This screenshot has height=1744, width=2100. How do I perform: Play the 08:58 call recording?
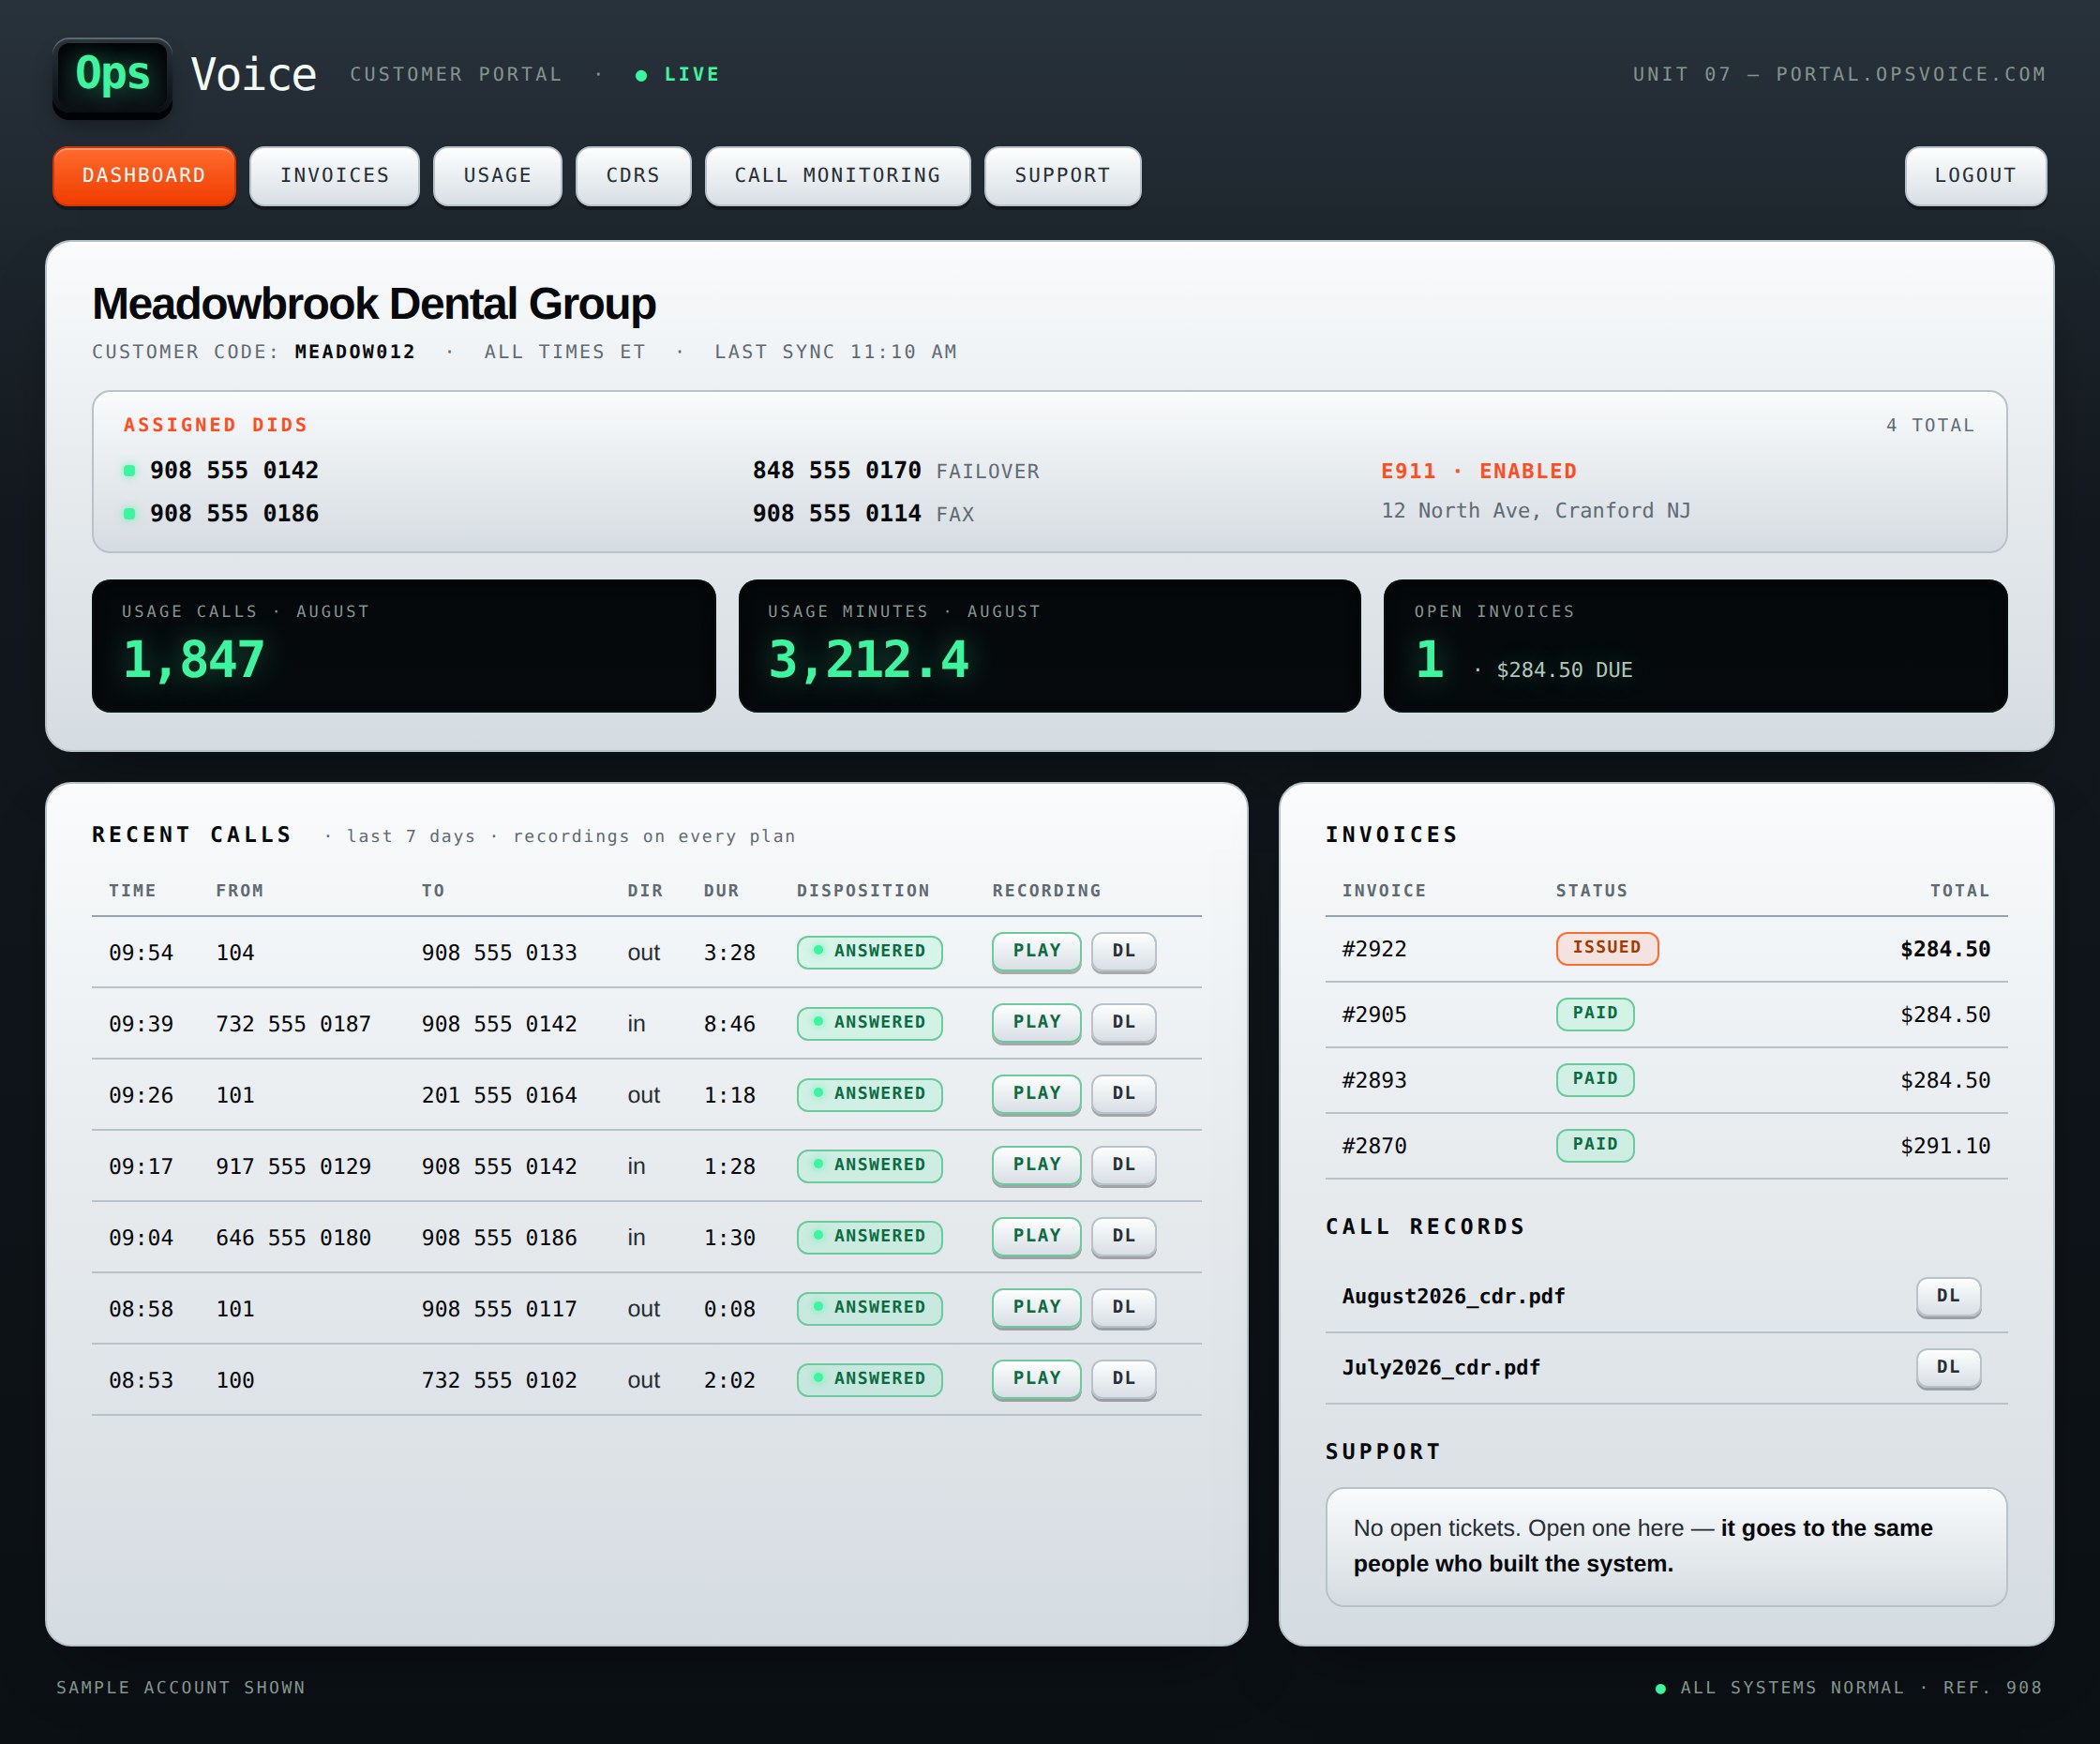coord(1036,1307)
